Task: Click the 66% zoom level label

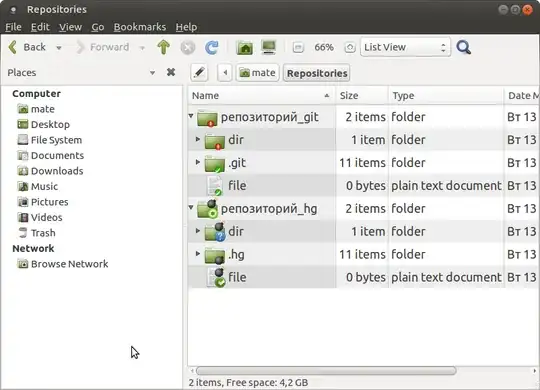Action: pos(324,47)
